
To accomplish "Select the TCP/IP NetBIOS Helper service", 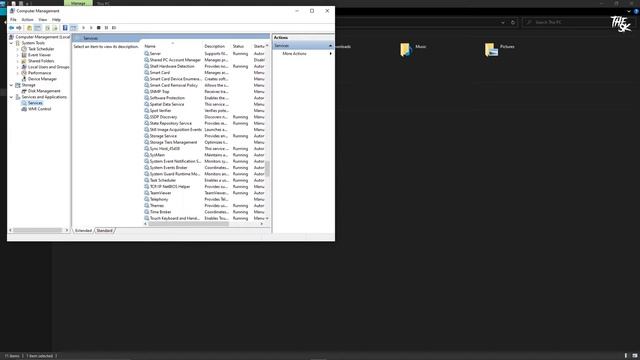I will pyautogui.click(x=204, y=187).
